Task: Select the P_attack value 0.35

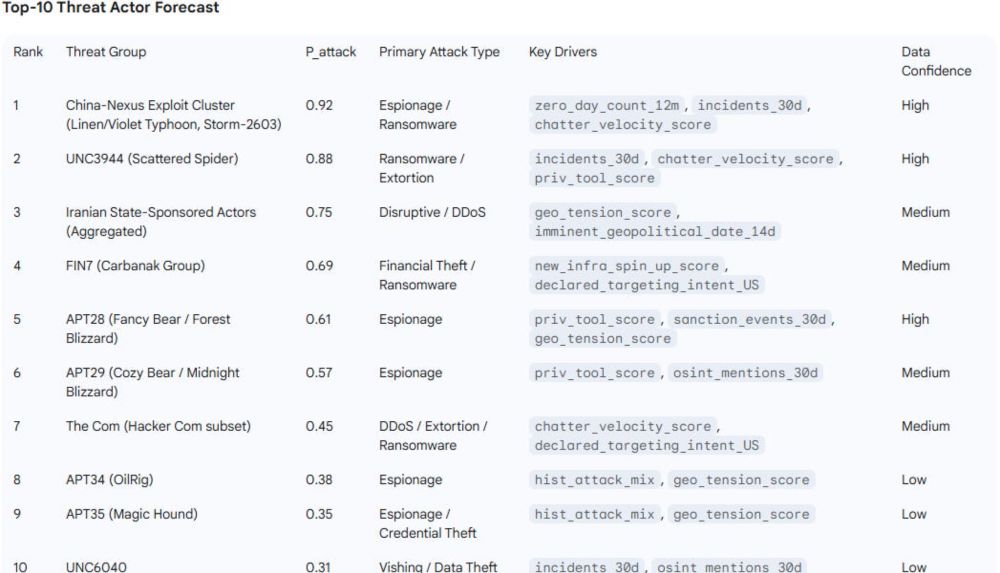Action: (319, 515)
